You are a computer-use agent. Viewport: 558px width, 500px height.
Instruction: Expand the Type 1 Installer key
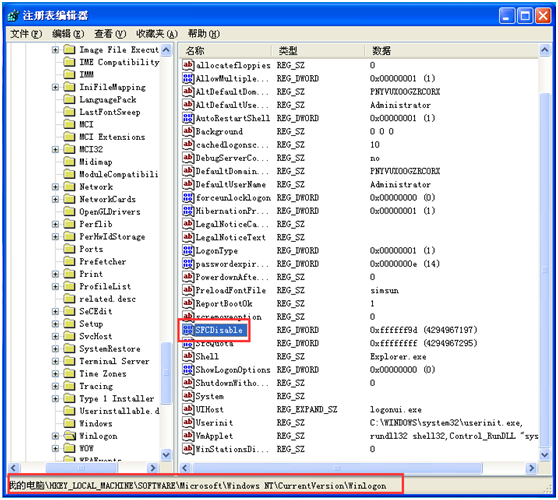[55, 398]
